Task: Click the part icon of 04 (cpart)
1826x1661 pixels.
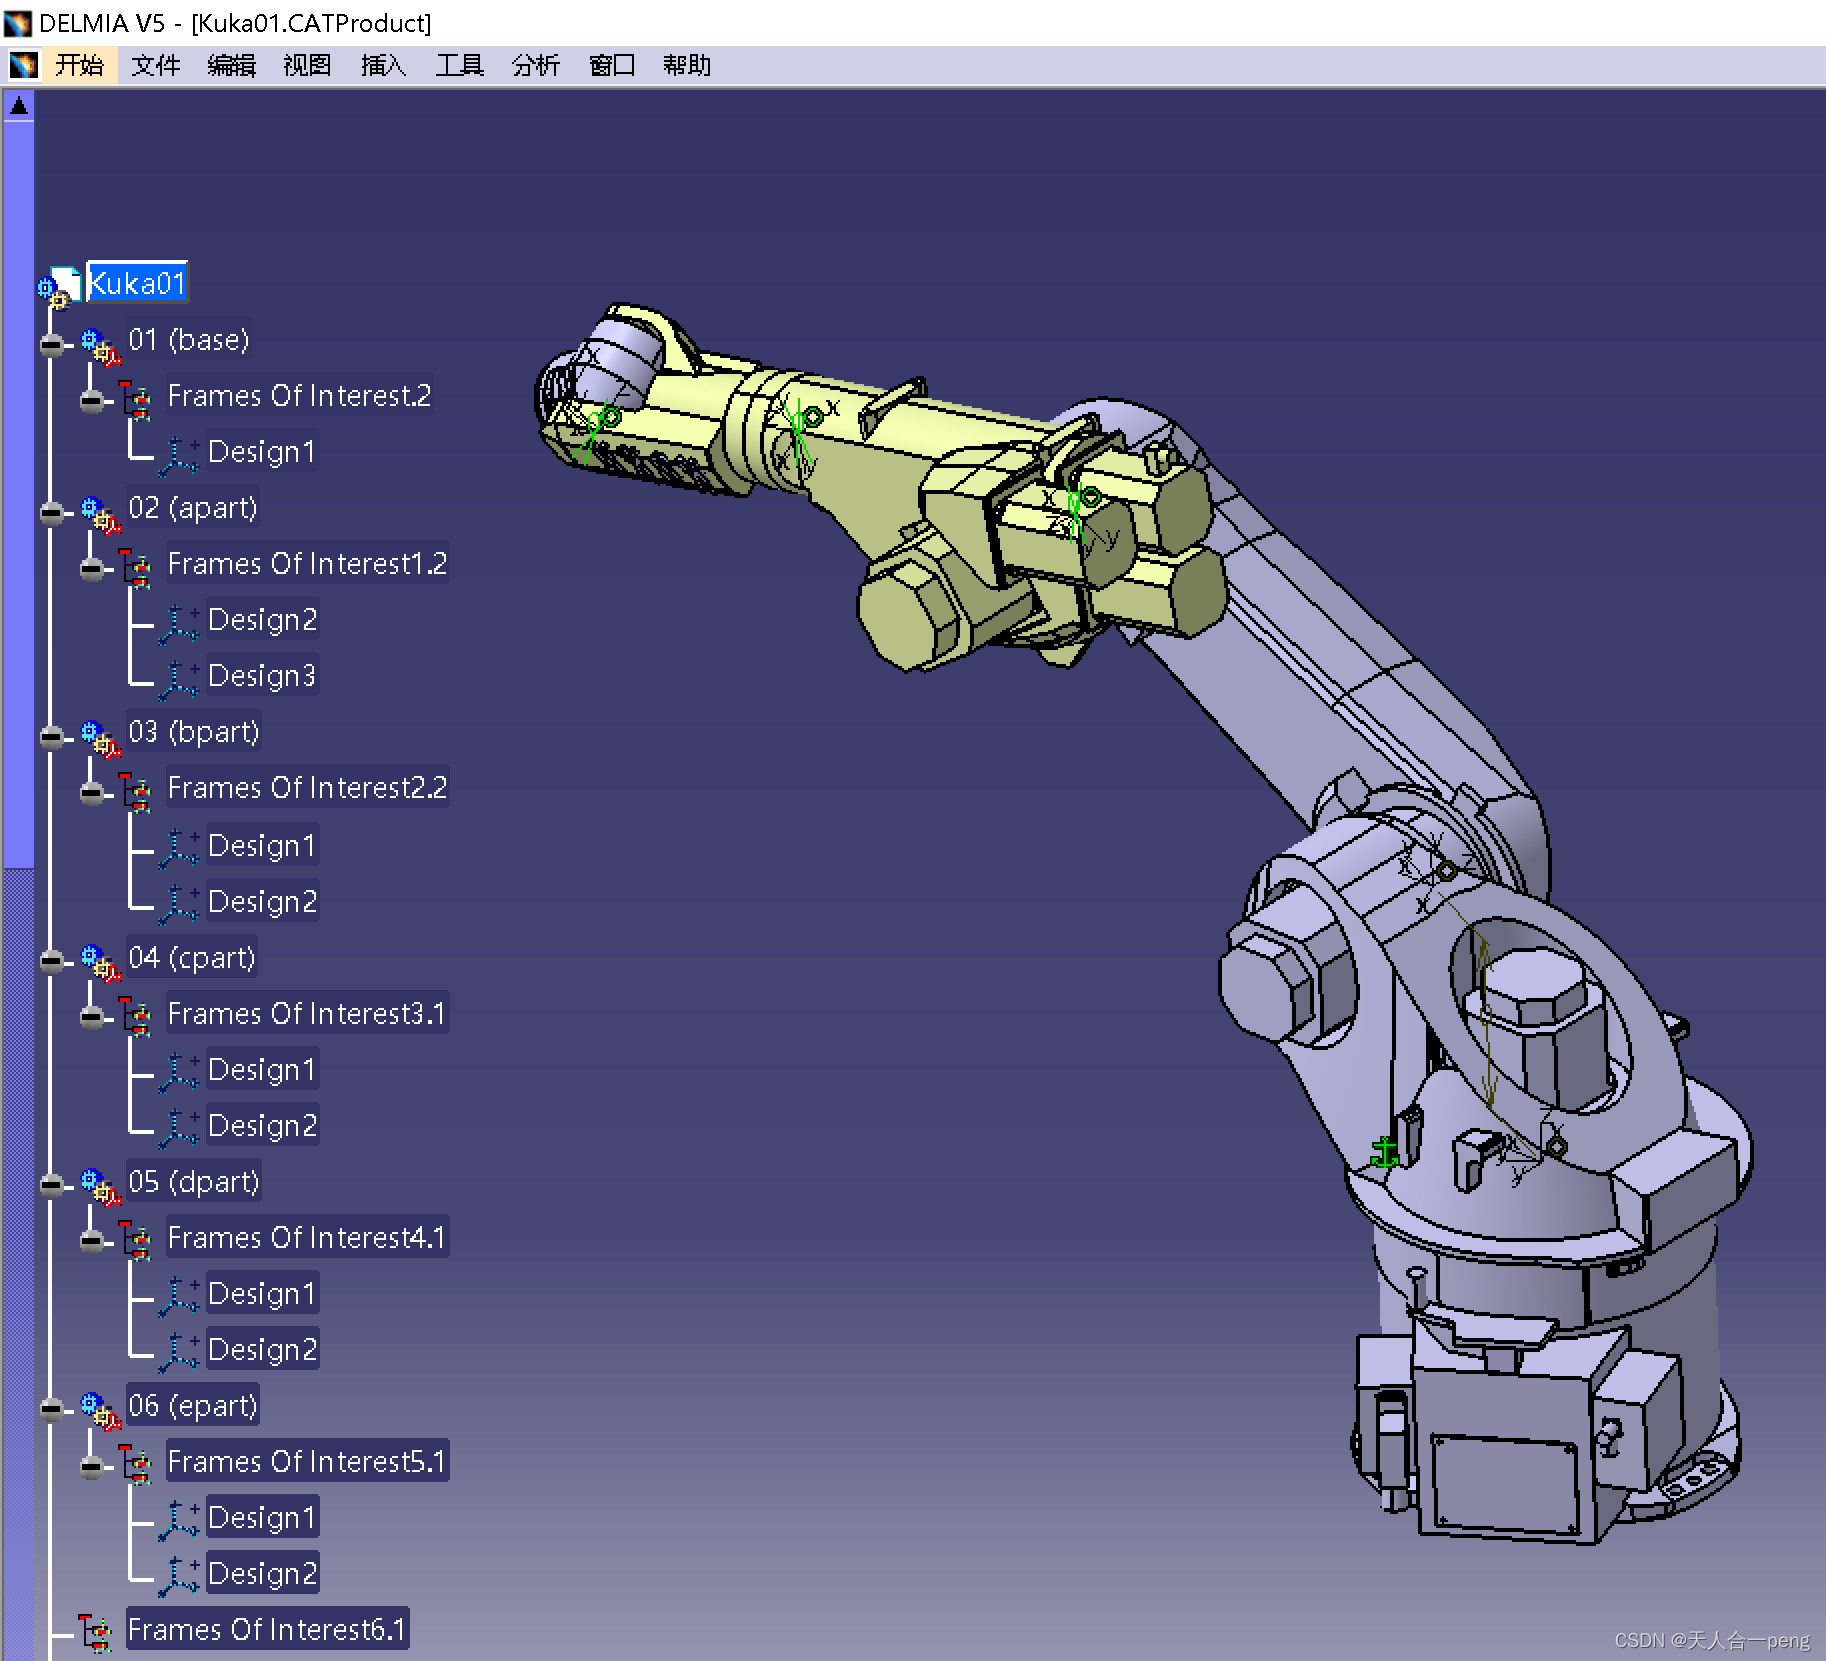Action: tap(101, 963)
